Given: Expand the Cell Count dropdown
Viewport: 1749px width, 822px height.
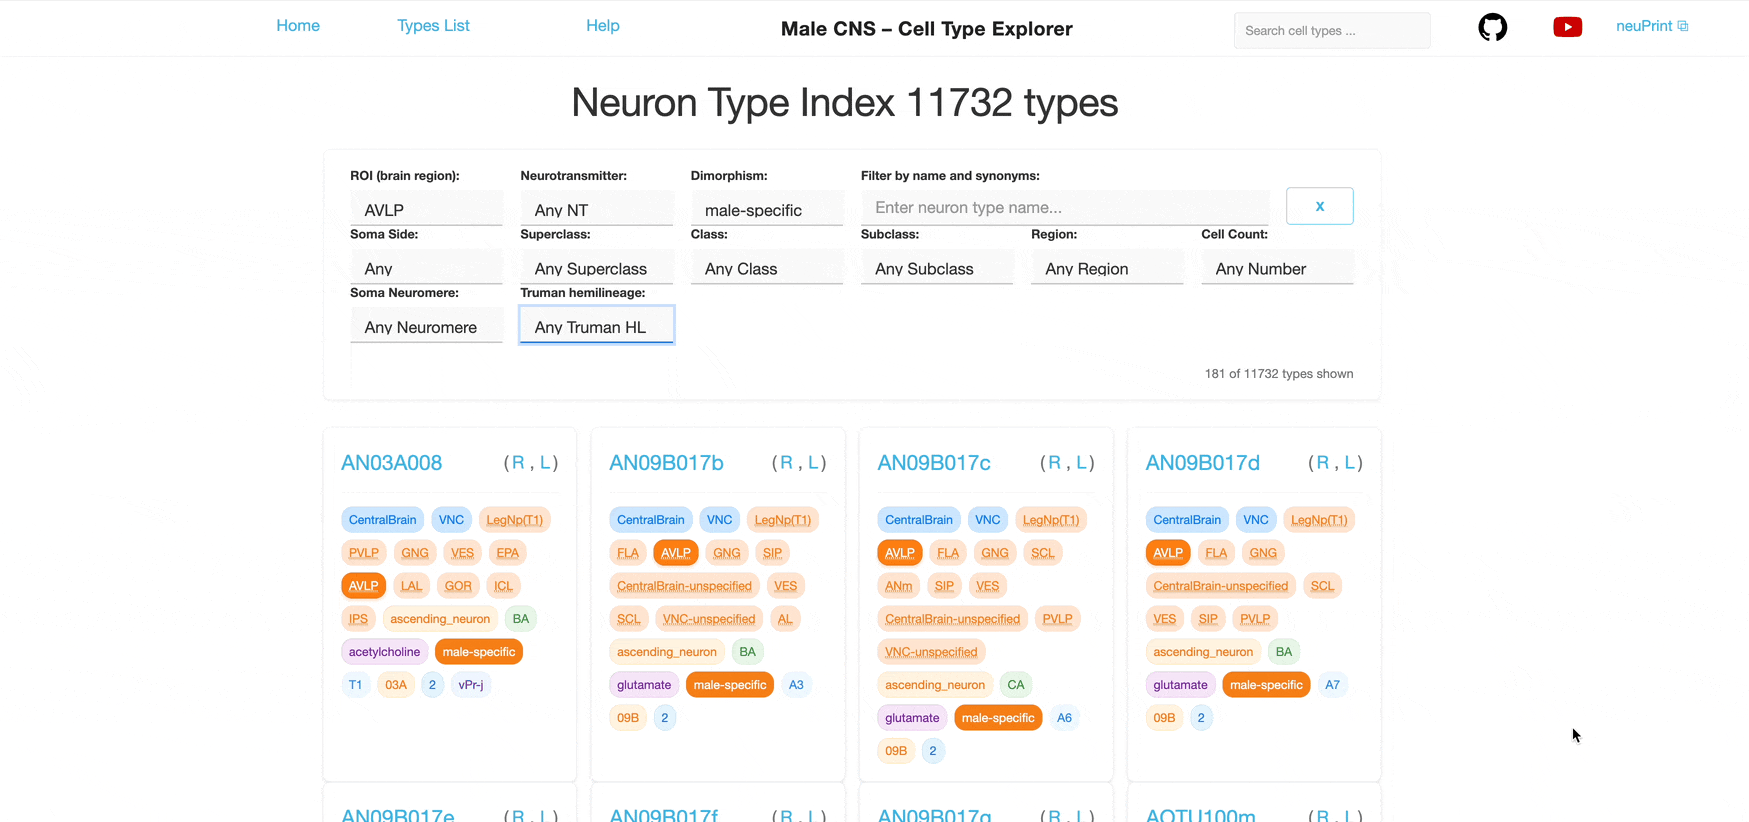Looking at the screenshot, I should (1277, 268).
